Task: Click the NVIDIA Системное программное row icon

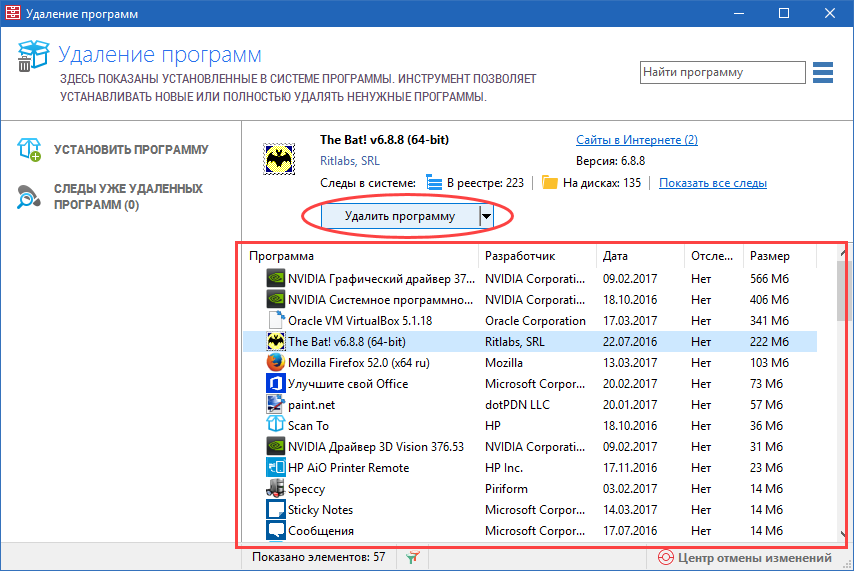Action: pyautogui.click(x=276, y=300)
